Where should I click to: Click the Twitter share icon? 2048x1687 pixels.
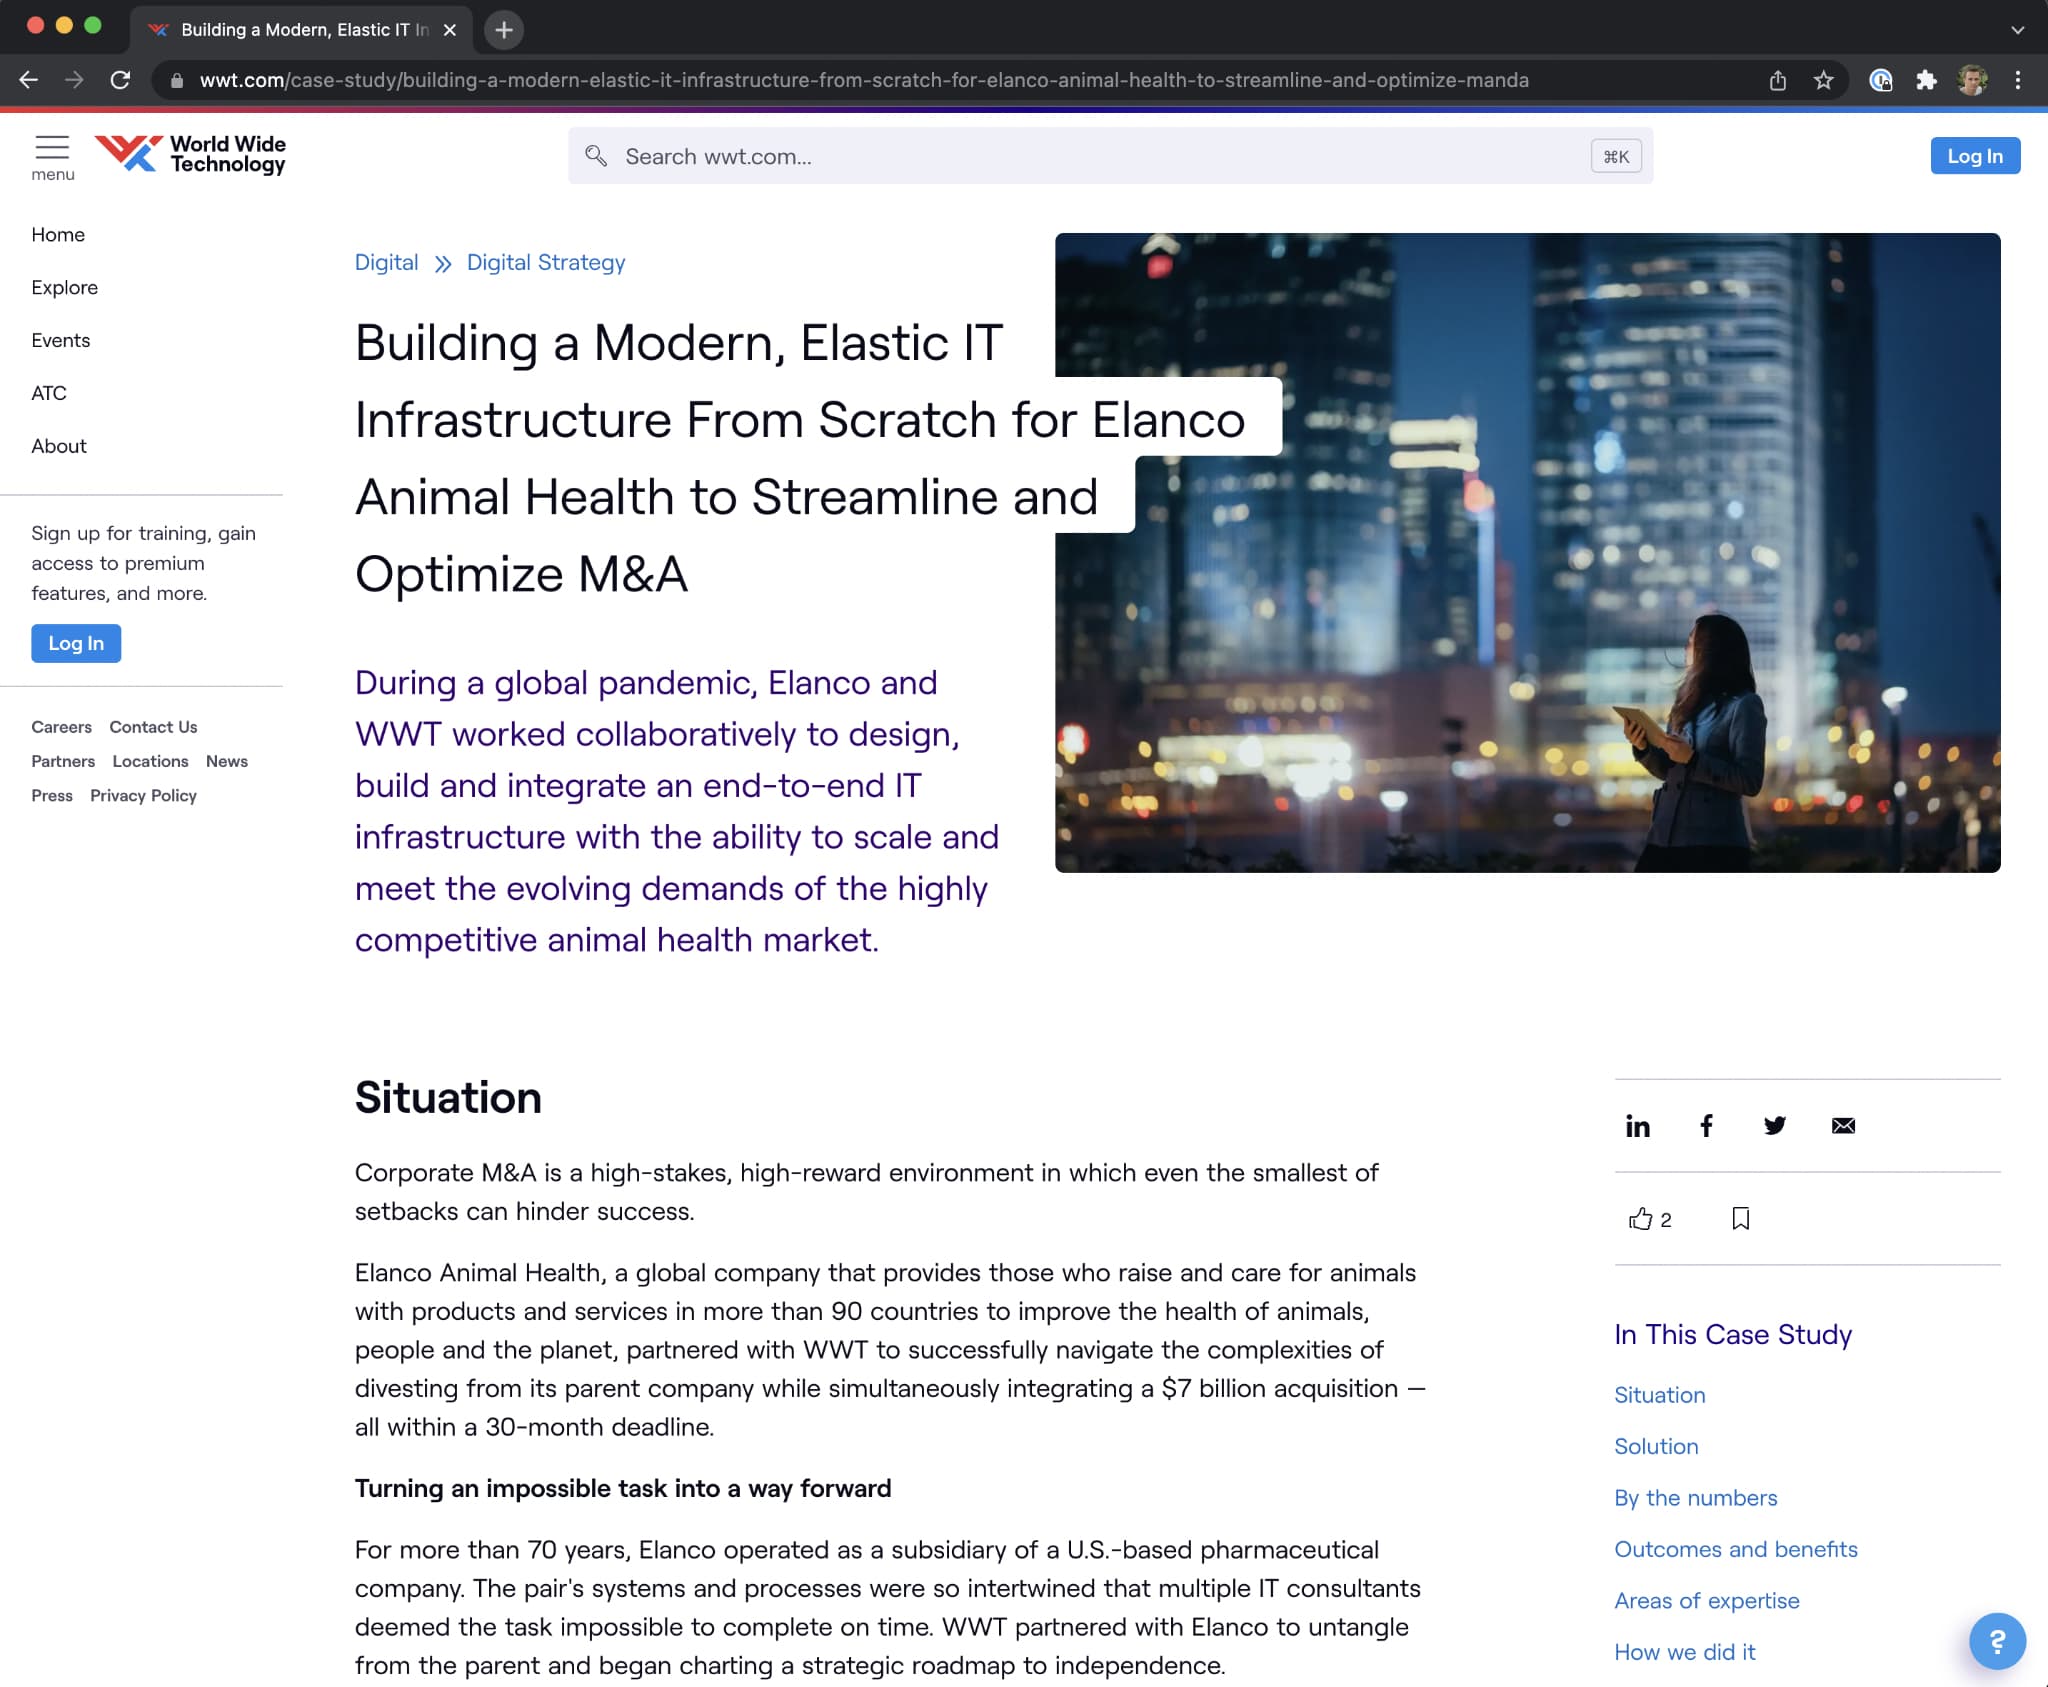click(x=1772, y=1124)
